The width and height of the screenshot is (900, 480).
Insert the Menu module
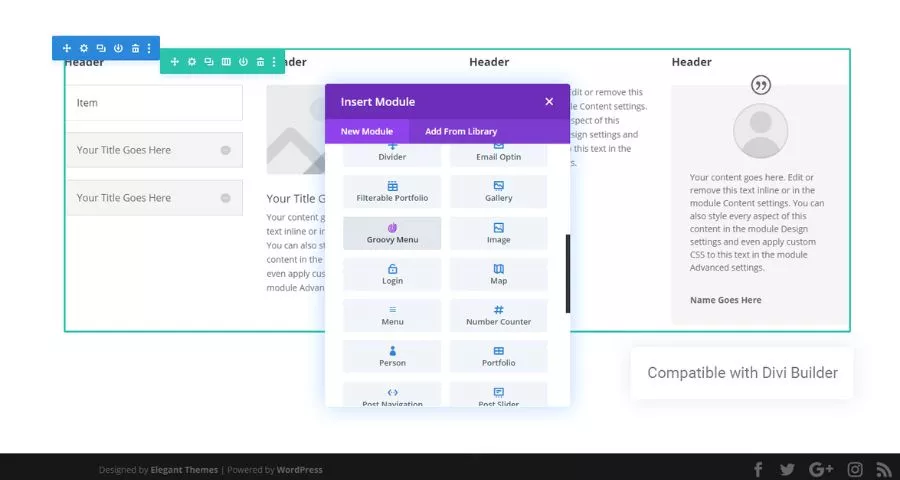pyautogui.click(x=393, y=315)
